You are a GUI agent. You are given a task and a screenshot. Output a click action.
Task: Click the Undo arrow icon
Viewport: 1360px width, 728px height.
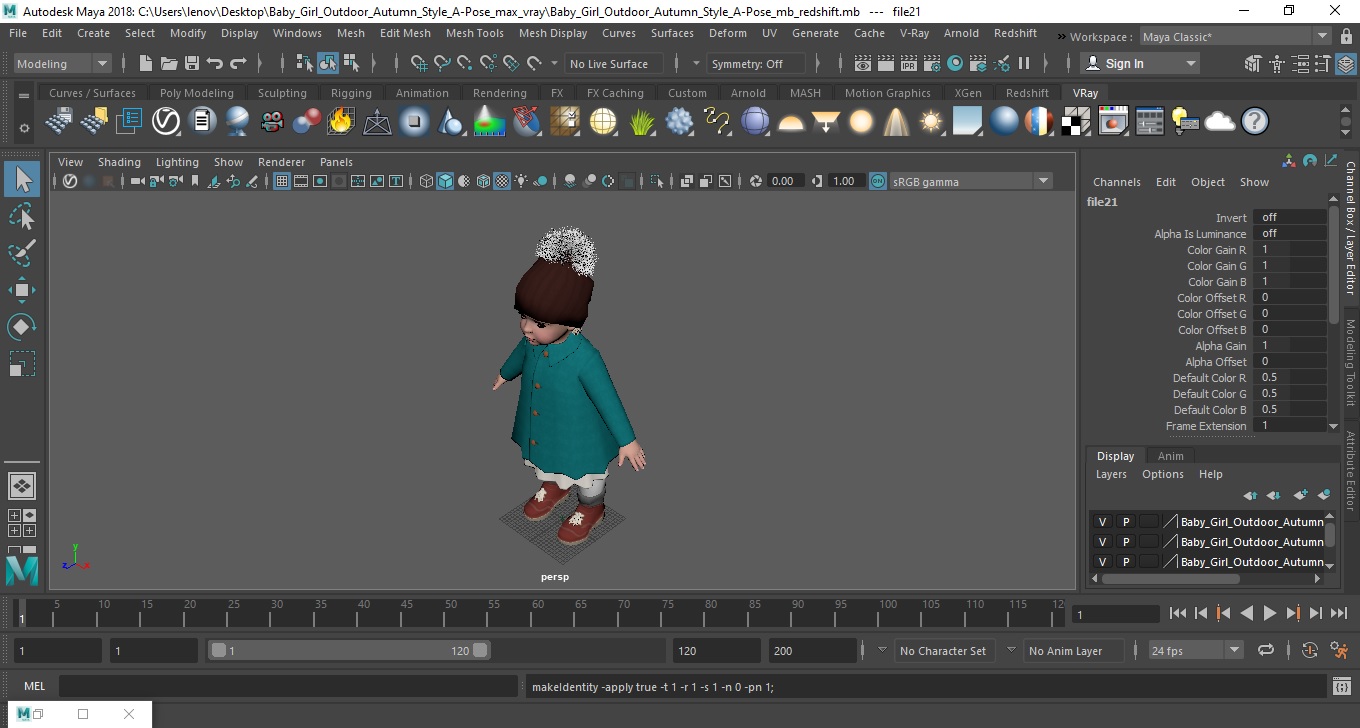pyautogui.click(x=215, y=63)
